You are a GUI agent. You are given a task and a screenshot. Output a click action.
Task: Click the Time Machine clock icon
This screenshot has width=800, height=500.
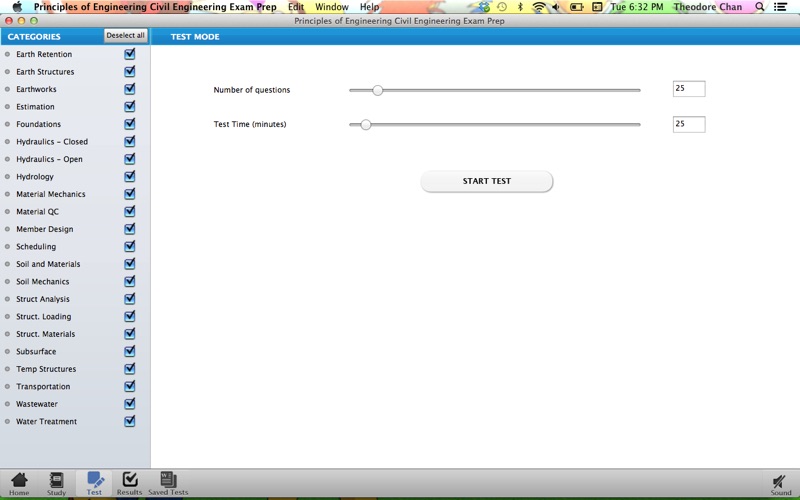[502, 7]
